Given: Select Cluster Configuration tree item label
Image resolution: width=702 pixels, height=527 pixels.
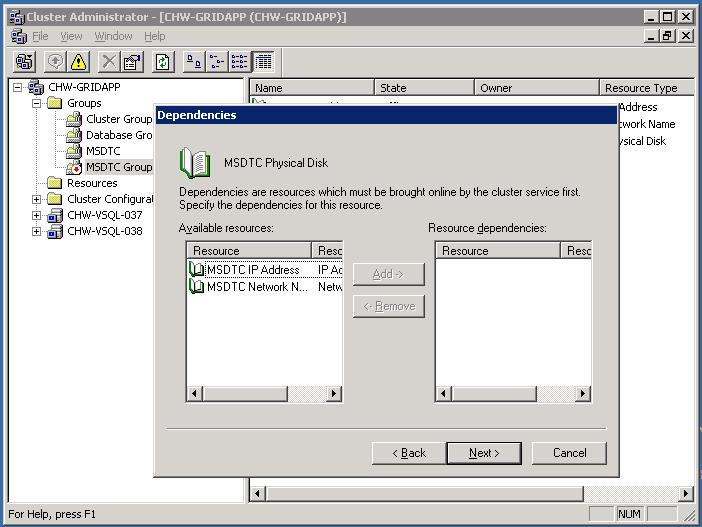Looking at the screenshot, I should tap(110, 199).
